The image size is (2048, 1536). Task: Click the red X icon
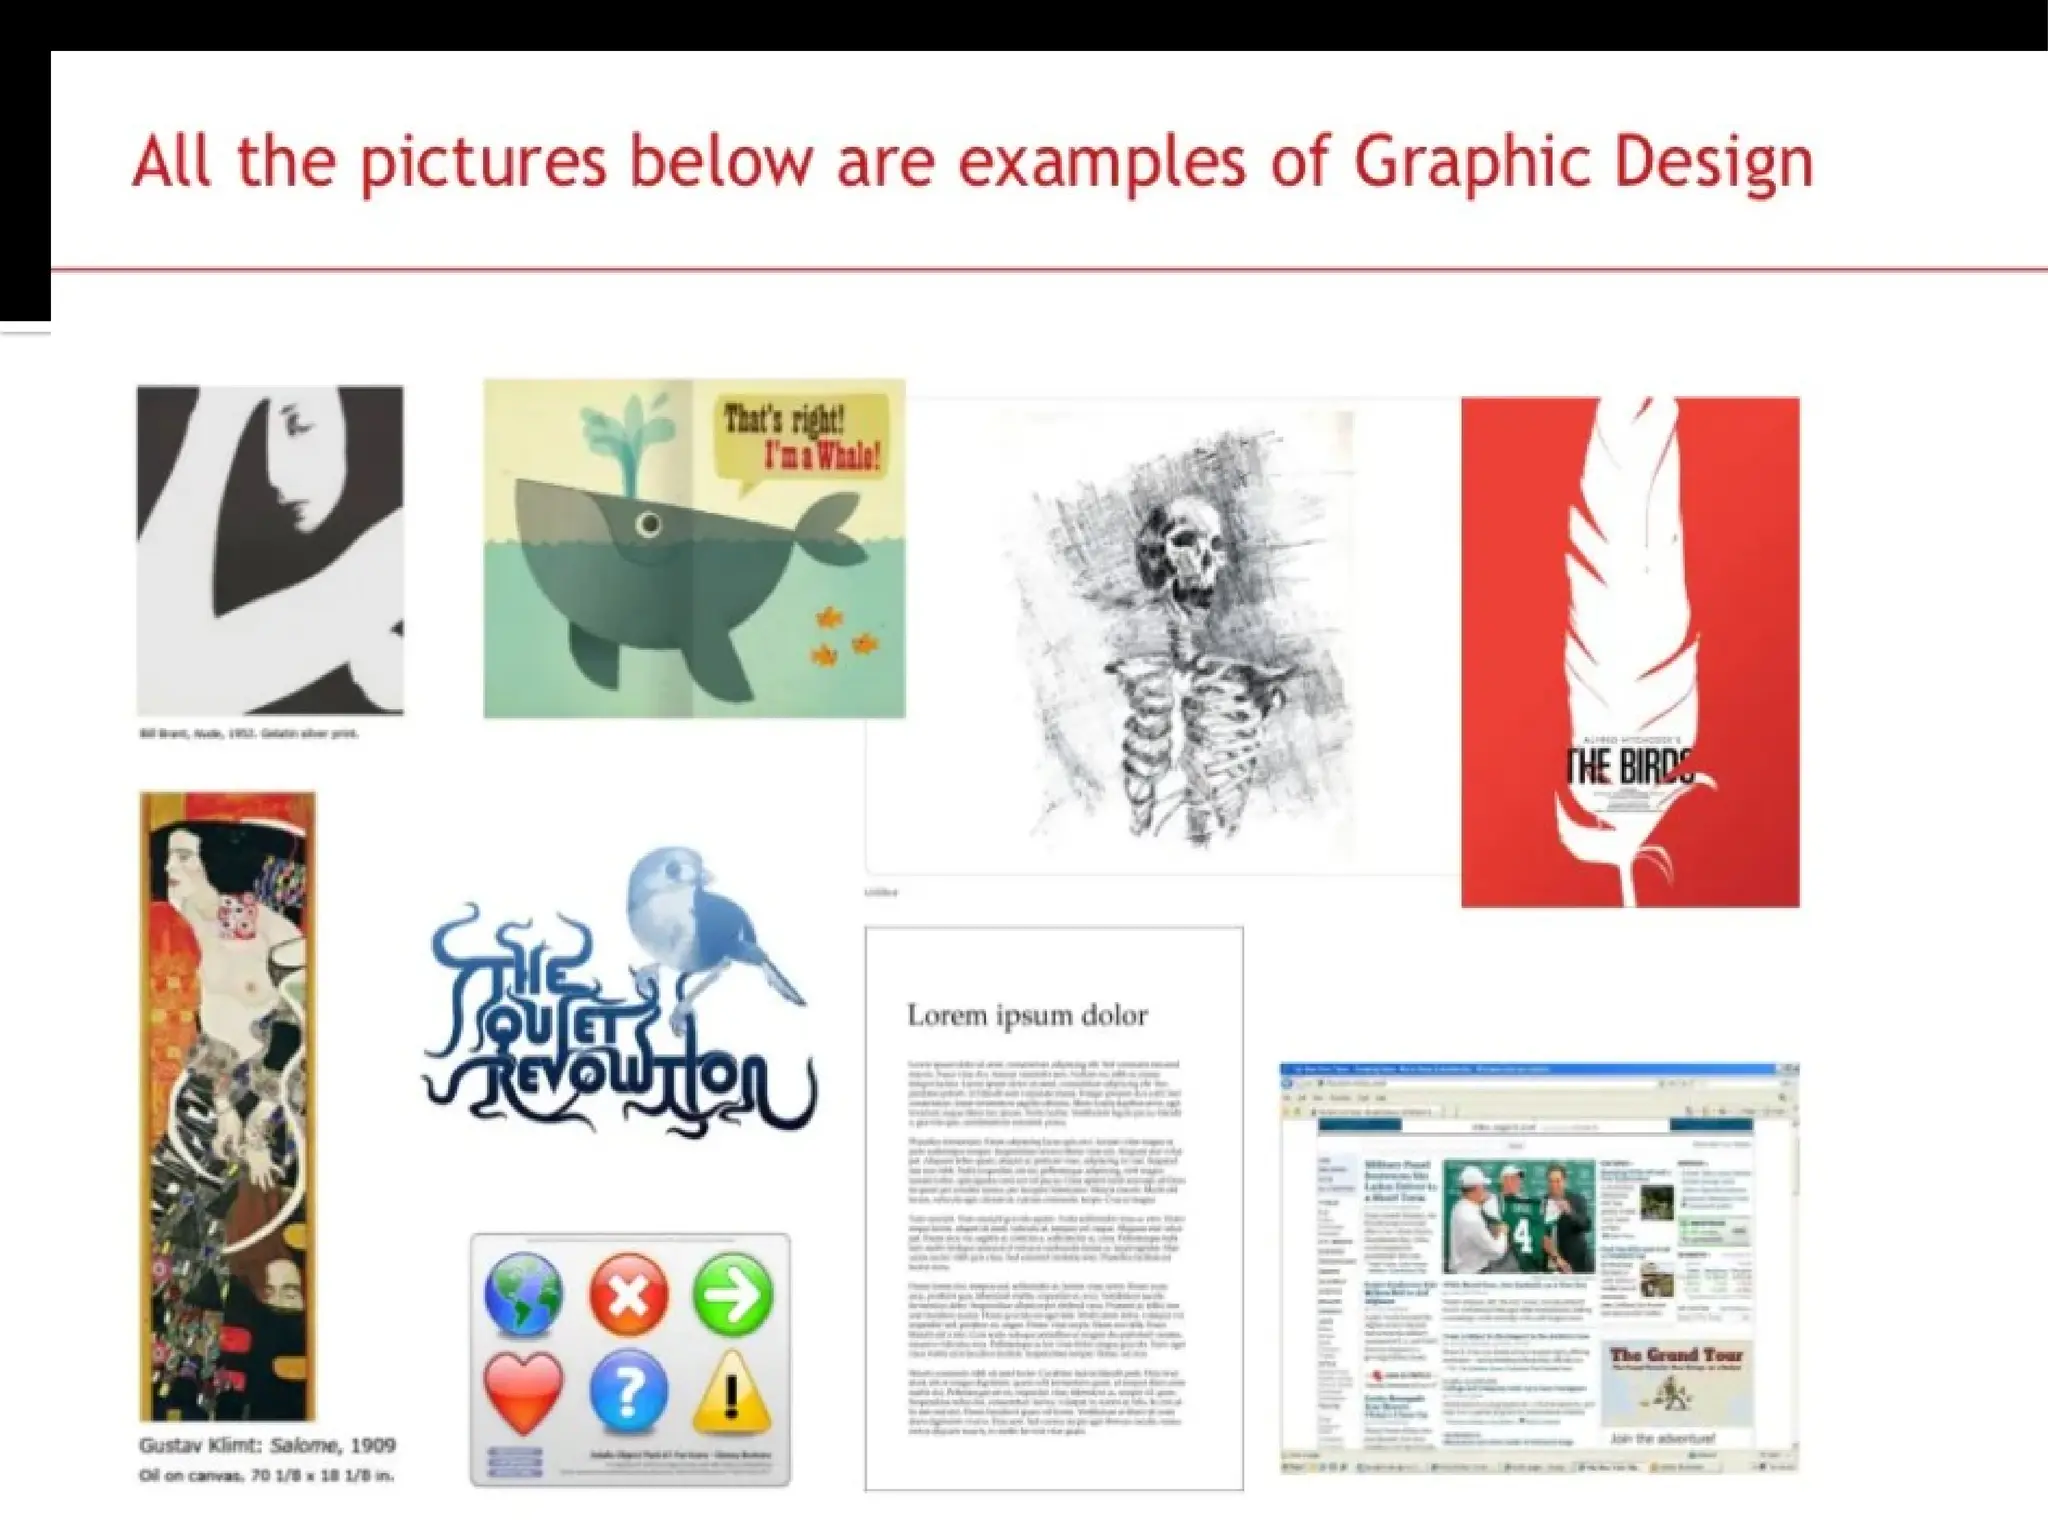[628, 1294]
